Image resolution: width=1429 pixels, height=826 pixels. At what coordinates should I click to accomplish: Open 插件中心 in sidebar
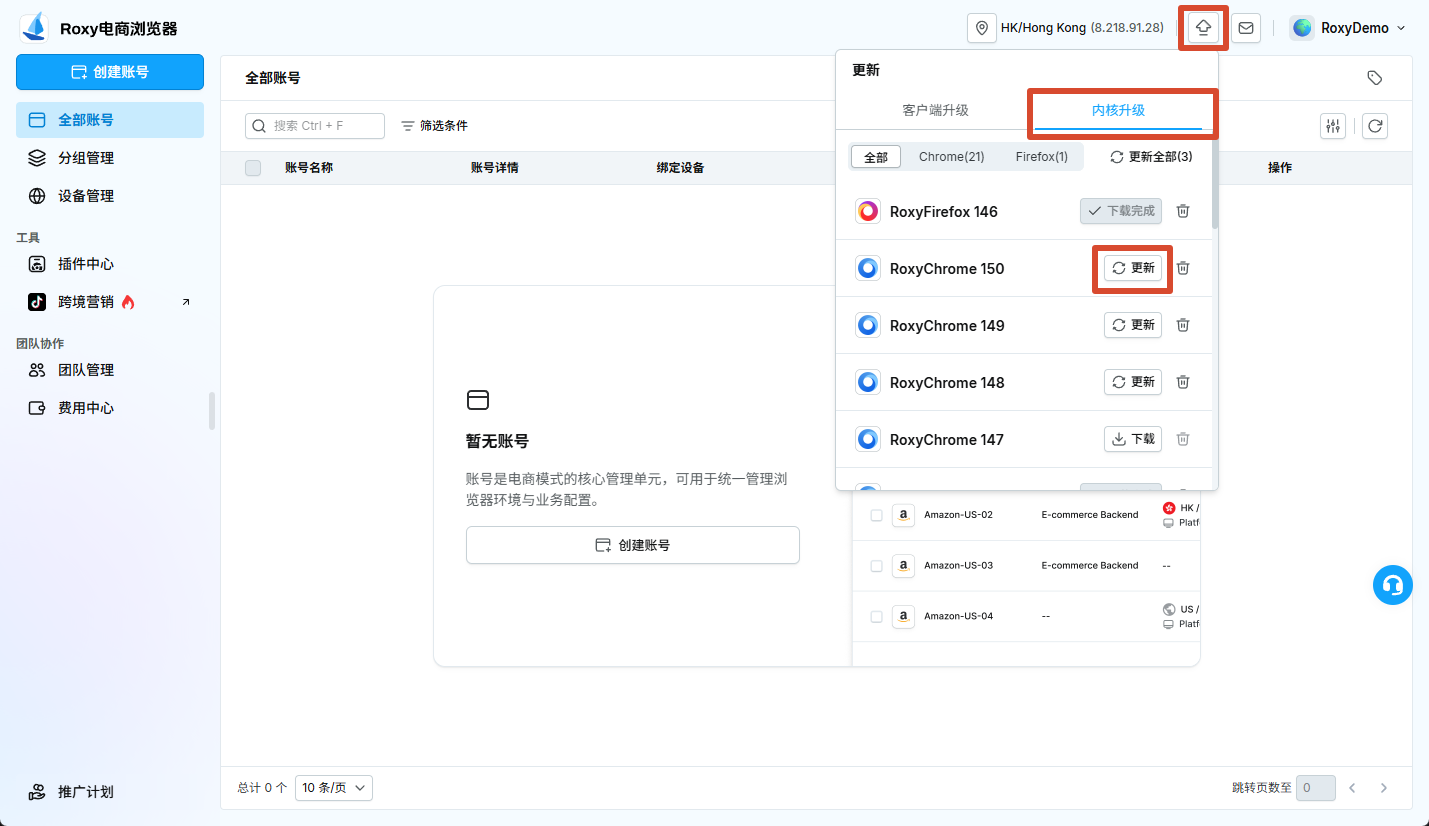(x=110, y=264)
